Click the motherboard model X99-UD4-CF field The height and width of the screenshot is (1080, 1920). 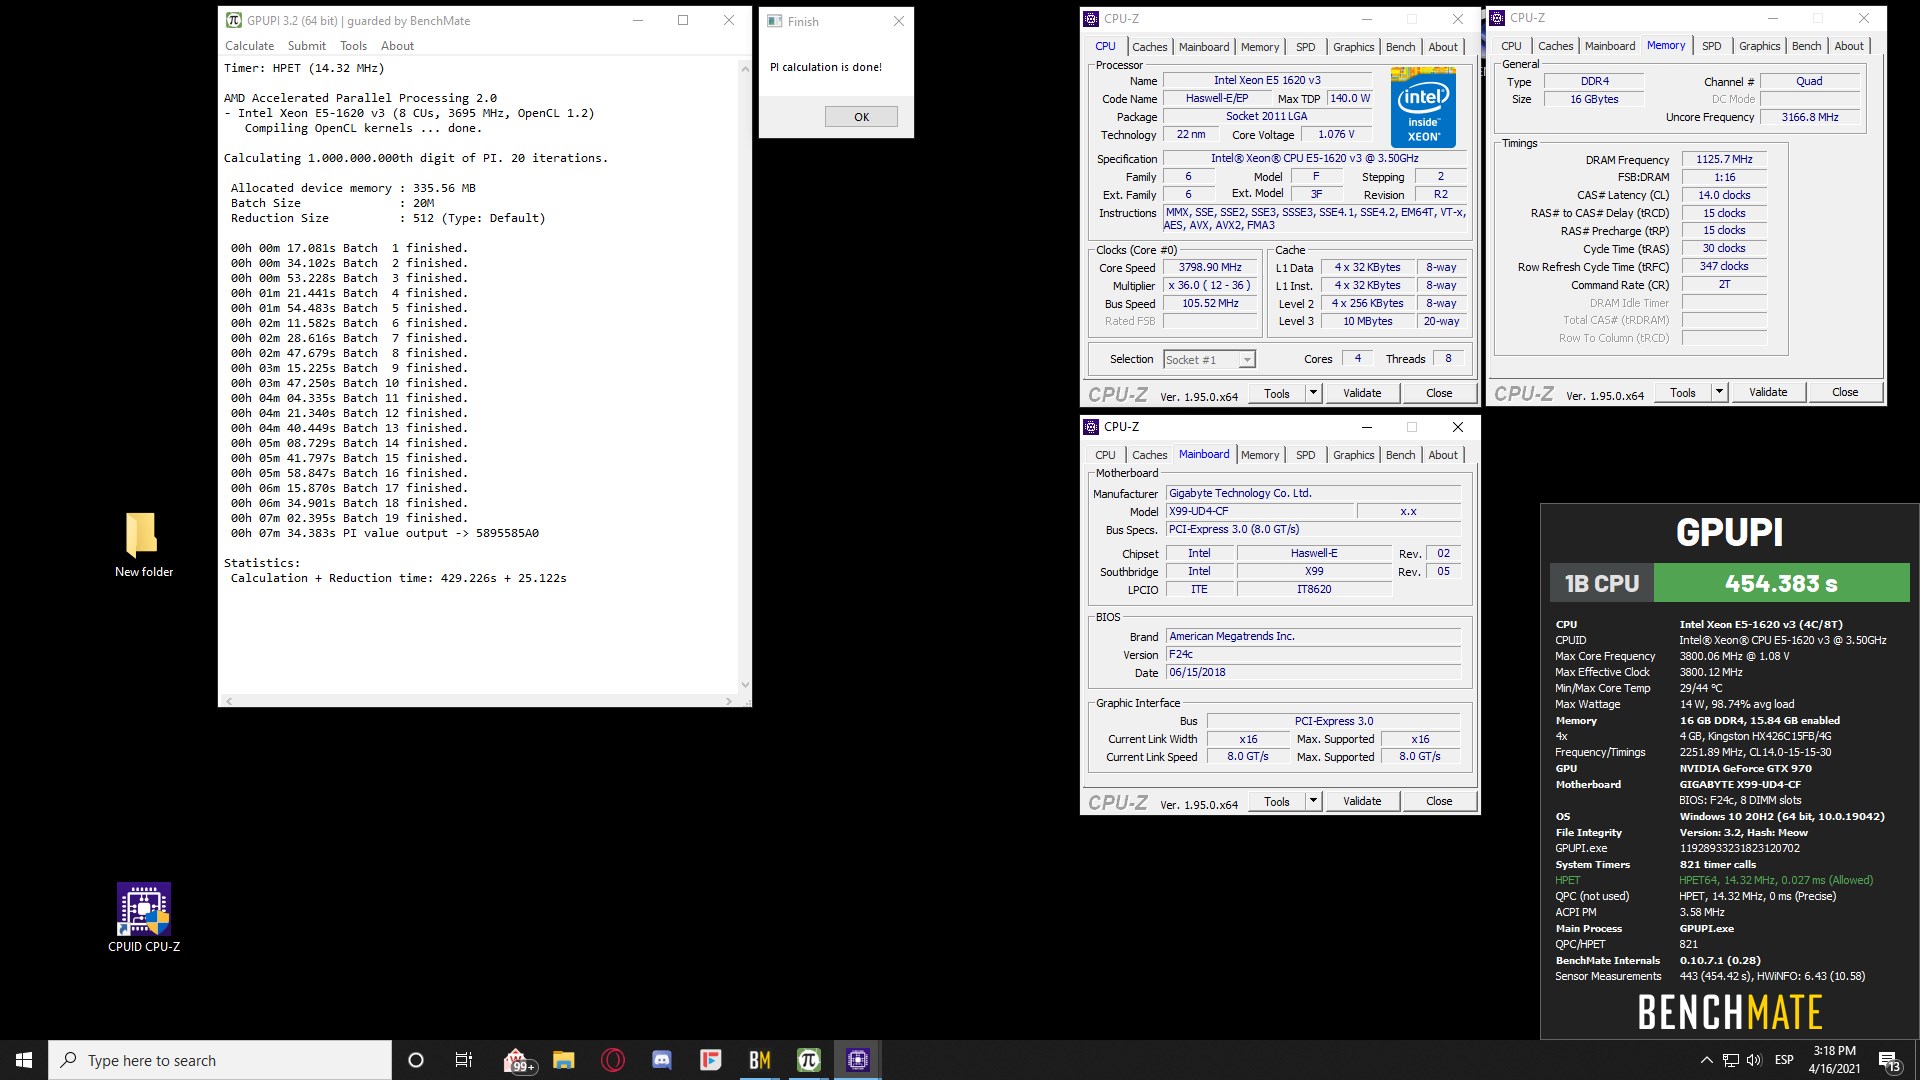click(x=1260, y=511)
